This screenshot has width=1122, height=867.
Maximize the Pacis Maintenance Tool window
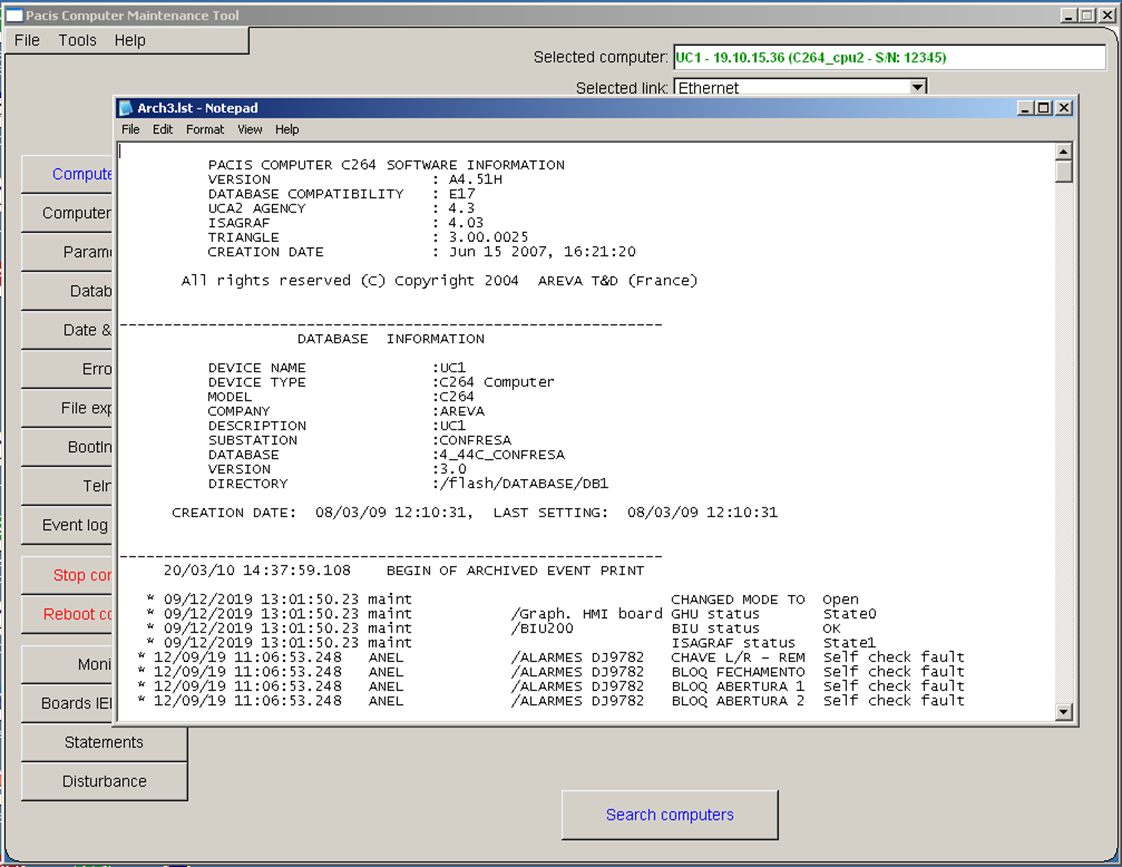click(1087, 15)
